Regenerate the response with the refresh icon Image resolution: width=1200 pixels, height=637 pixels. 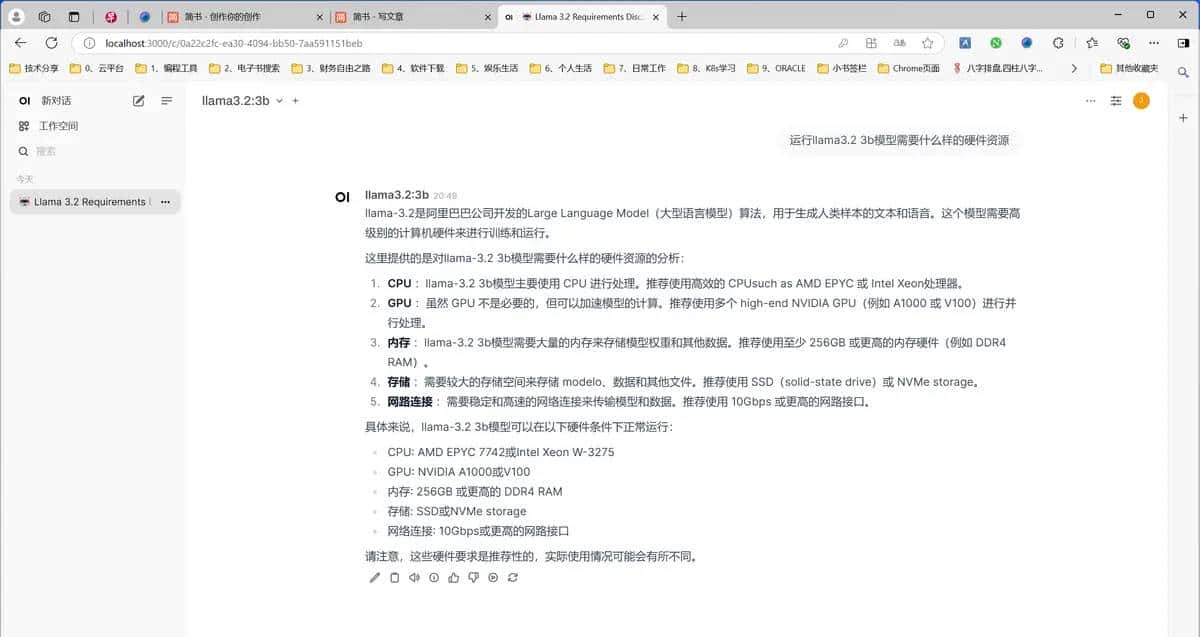[513, 577]
